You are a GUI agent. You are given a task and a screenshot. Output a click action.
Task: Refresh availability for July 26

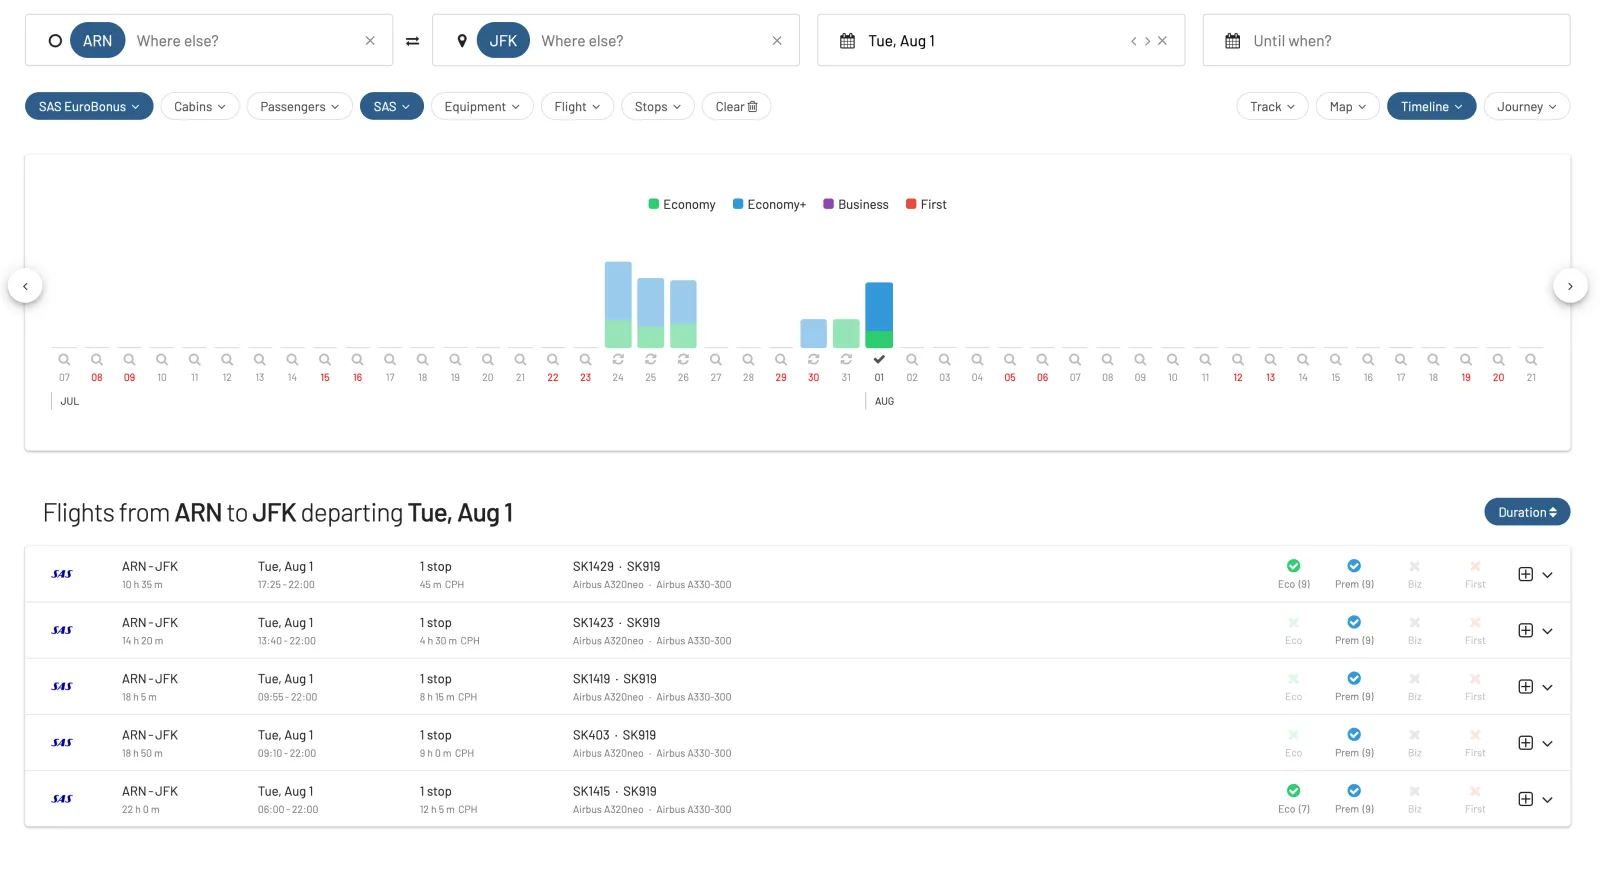tap(683, 359)
